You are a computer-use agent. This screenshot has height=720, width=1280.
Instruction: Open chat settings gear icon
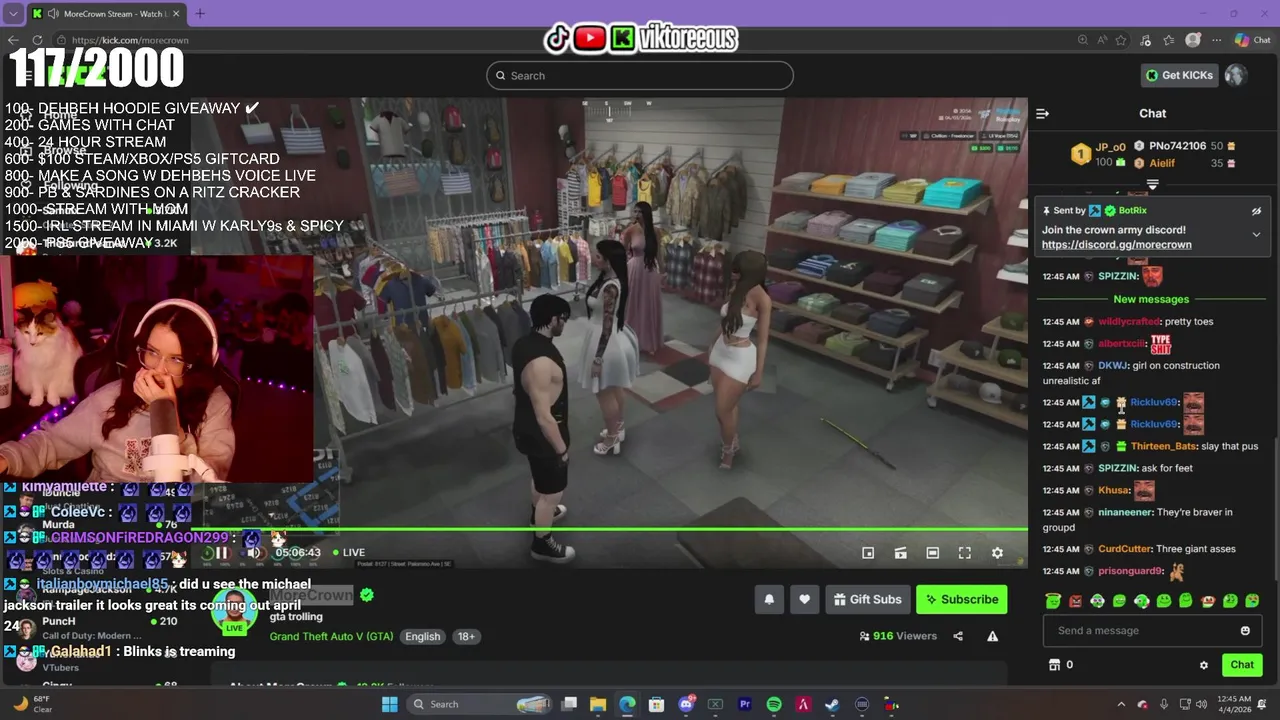1204,665
